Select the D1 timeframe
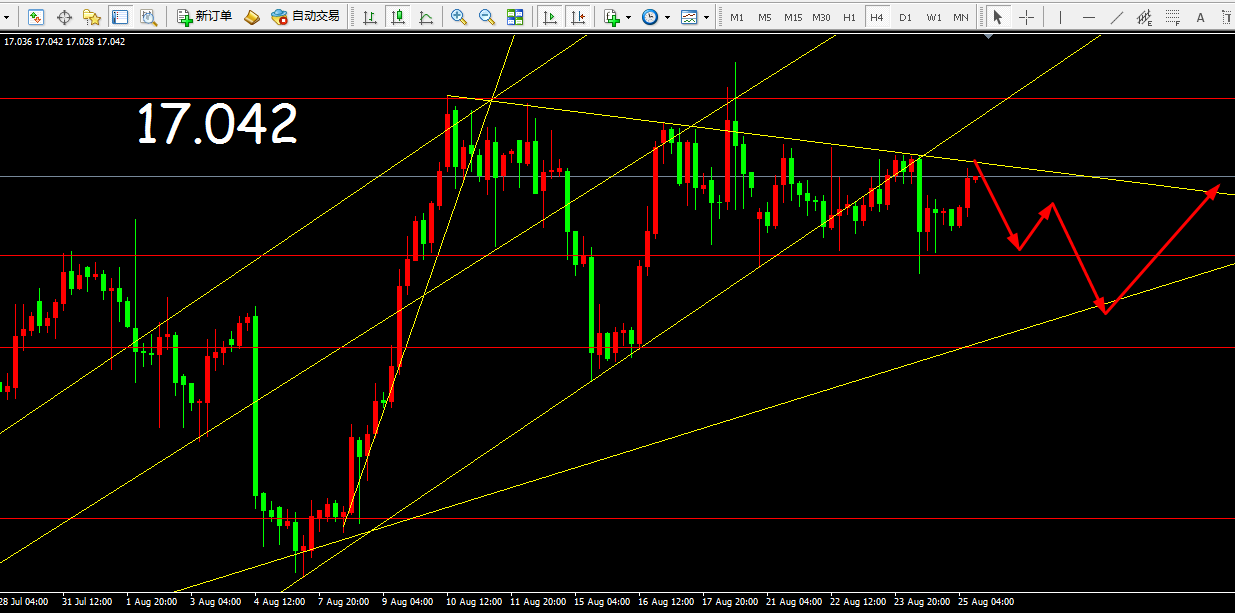This screenshot has height=613, width=1235. (905, 18)
